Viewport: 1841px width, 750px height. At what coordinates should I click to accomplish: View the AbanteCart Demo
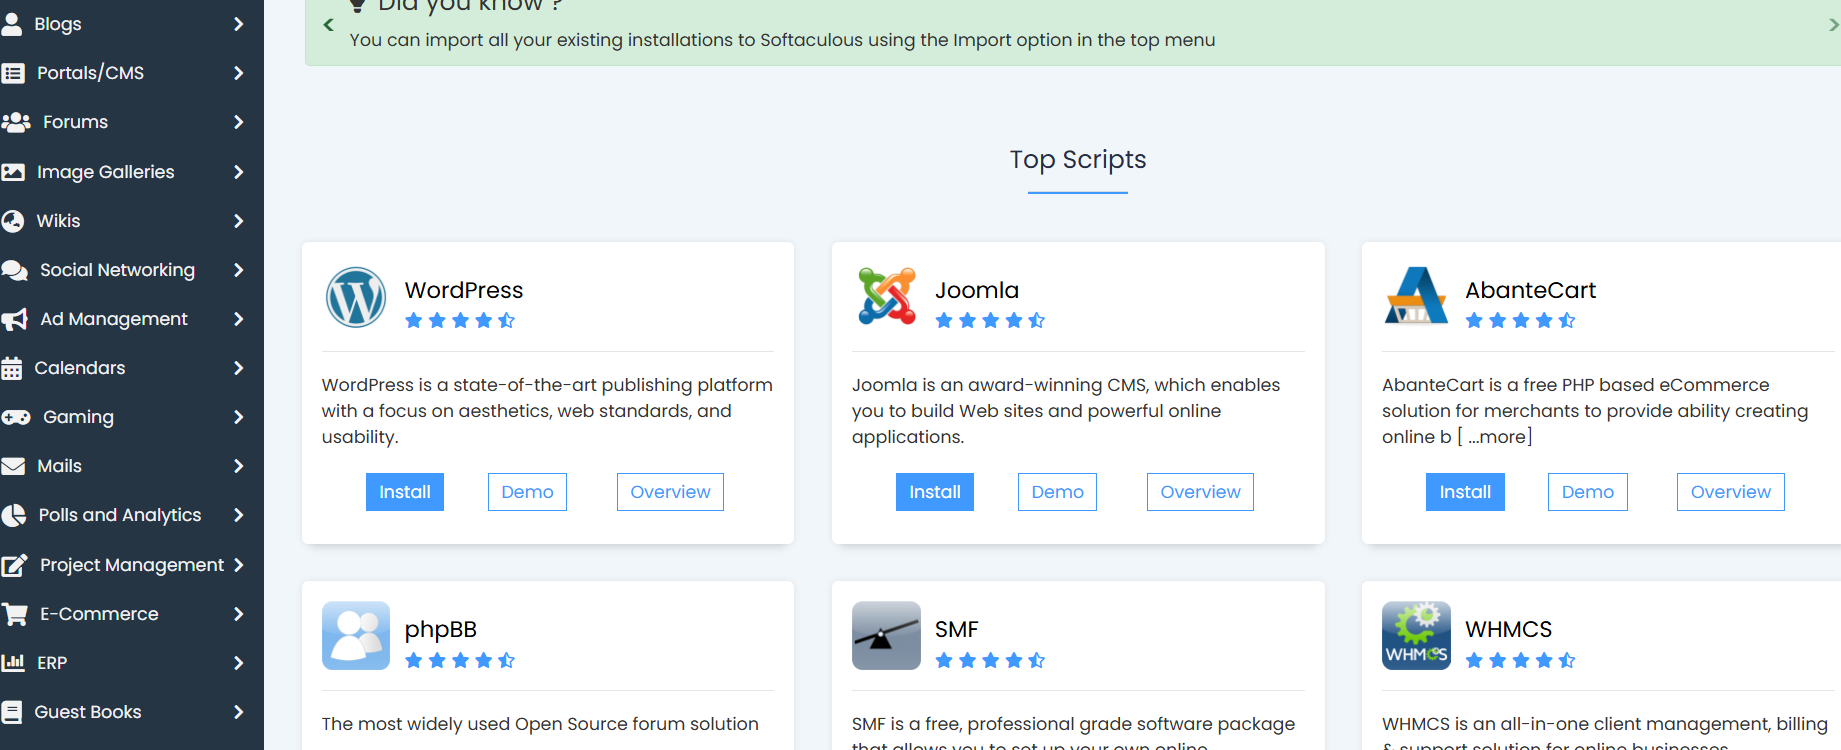click(x=1588, y=492)
